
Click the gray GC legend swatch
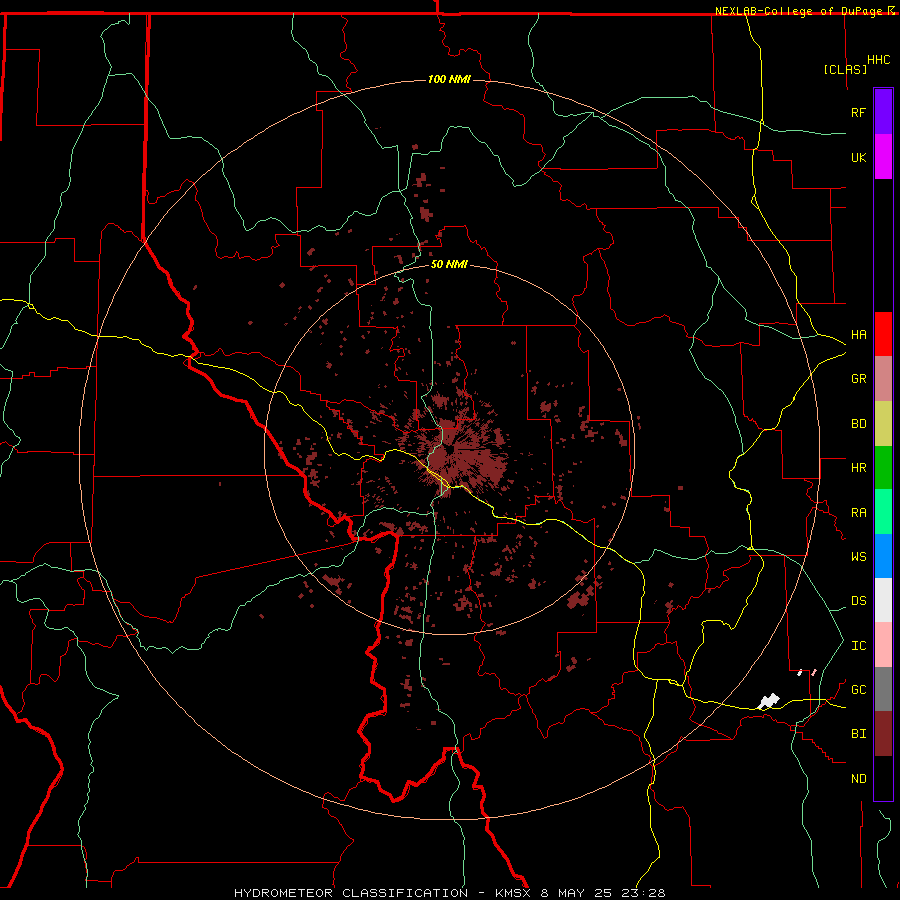pos(883,689)
